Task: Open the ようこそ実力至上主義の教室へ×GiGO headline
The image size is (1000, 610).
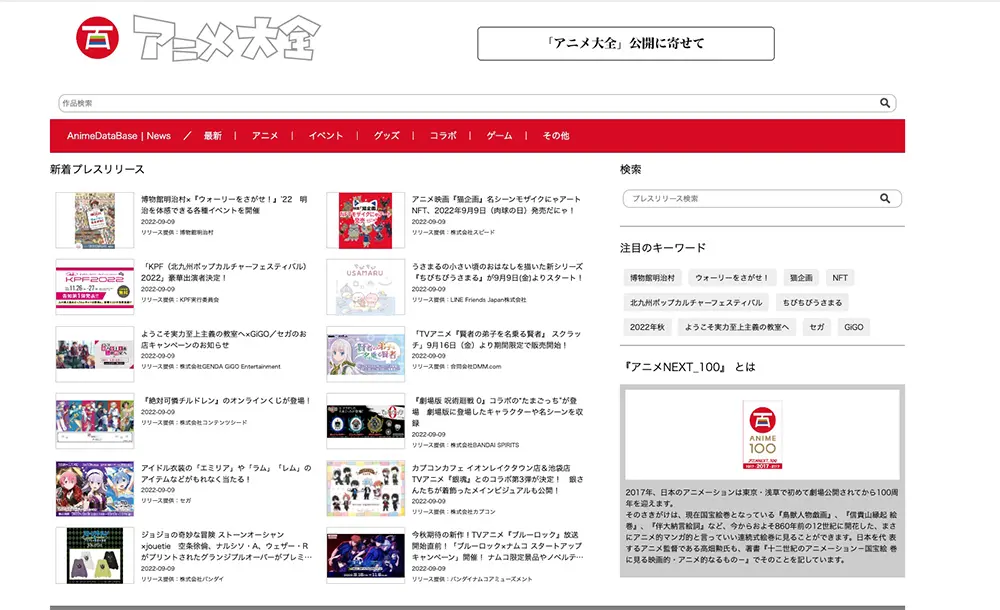Action: coord(224,339)
